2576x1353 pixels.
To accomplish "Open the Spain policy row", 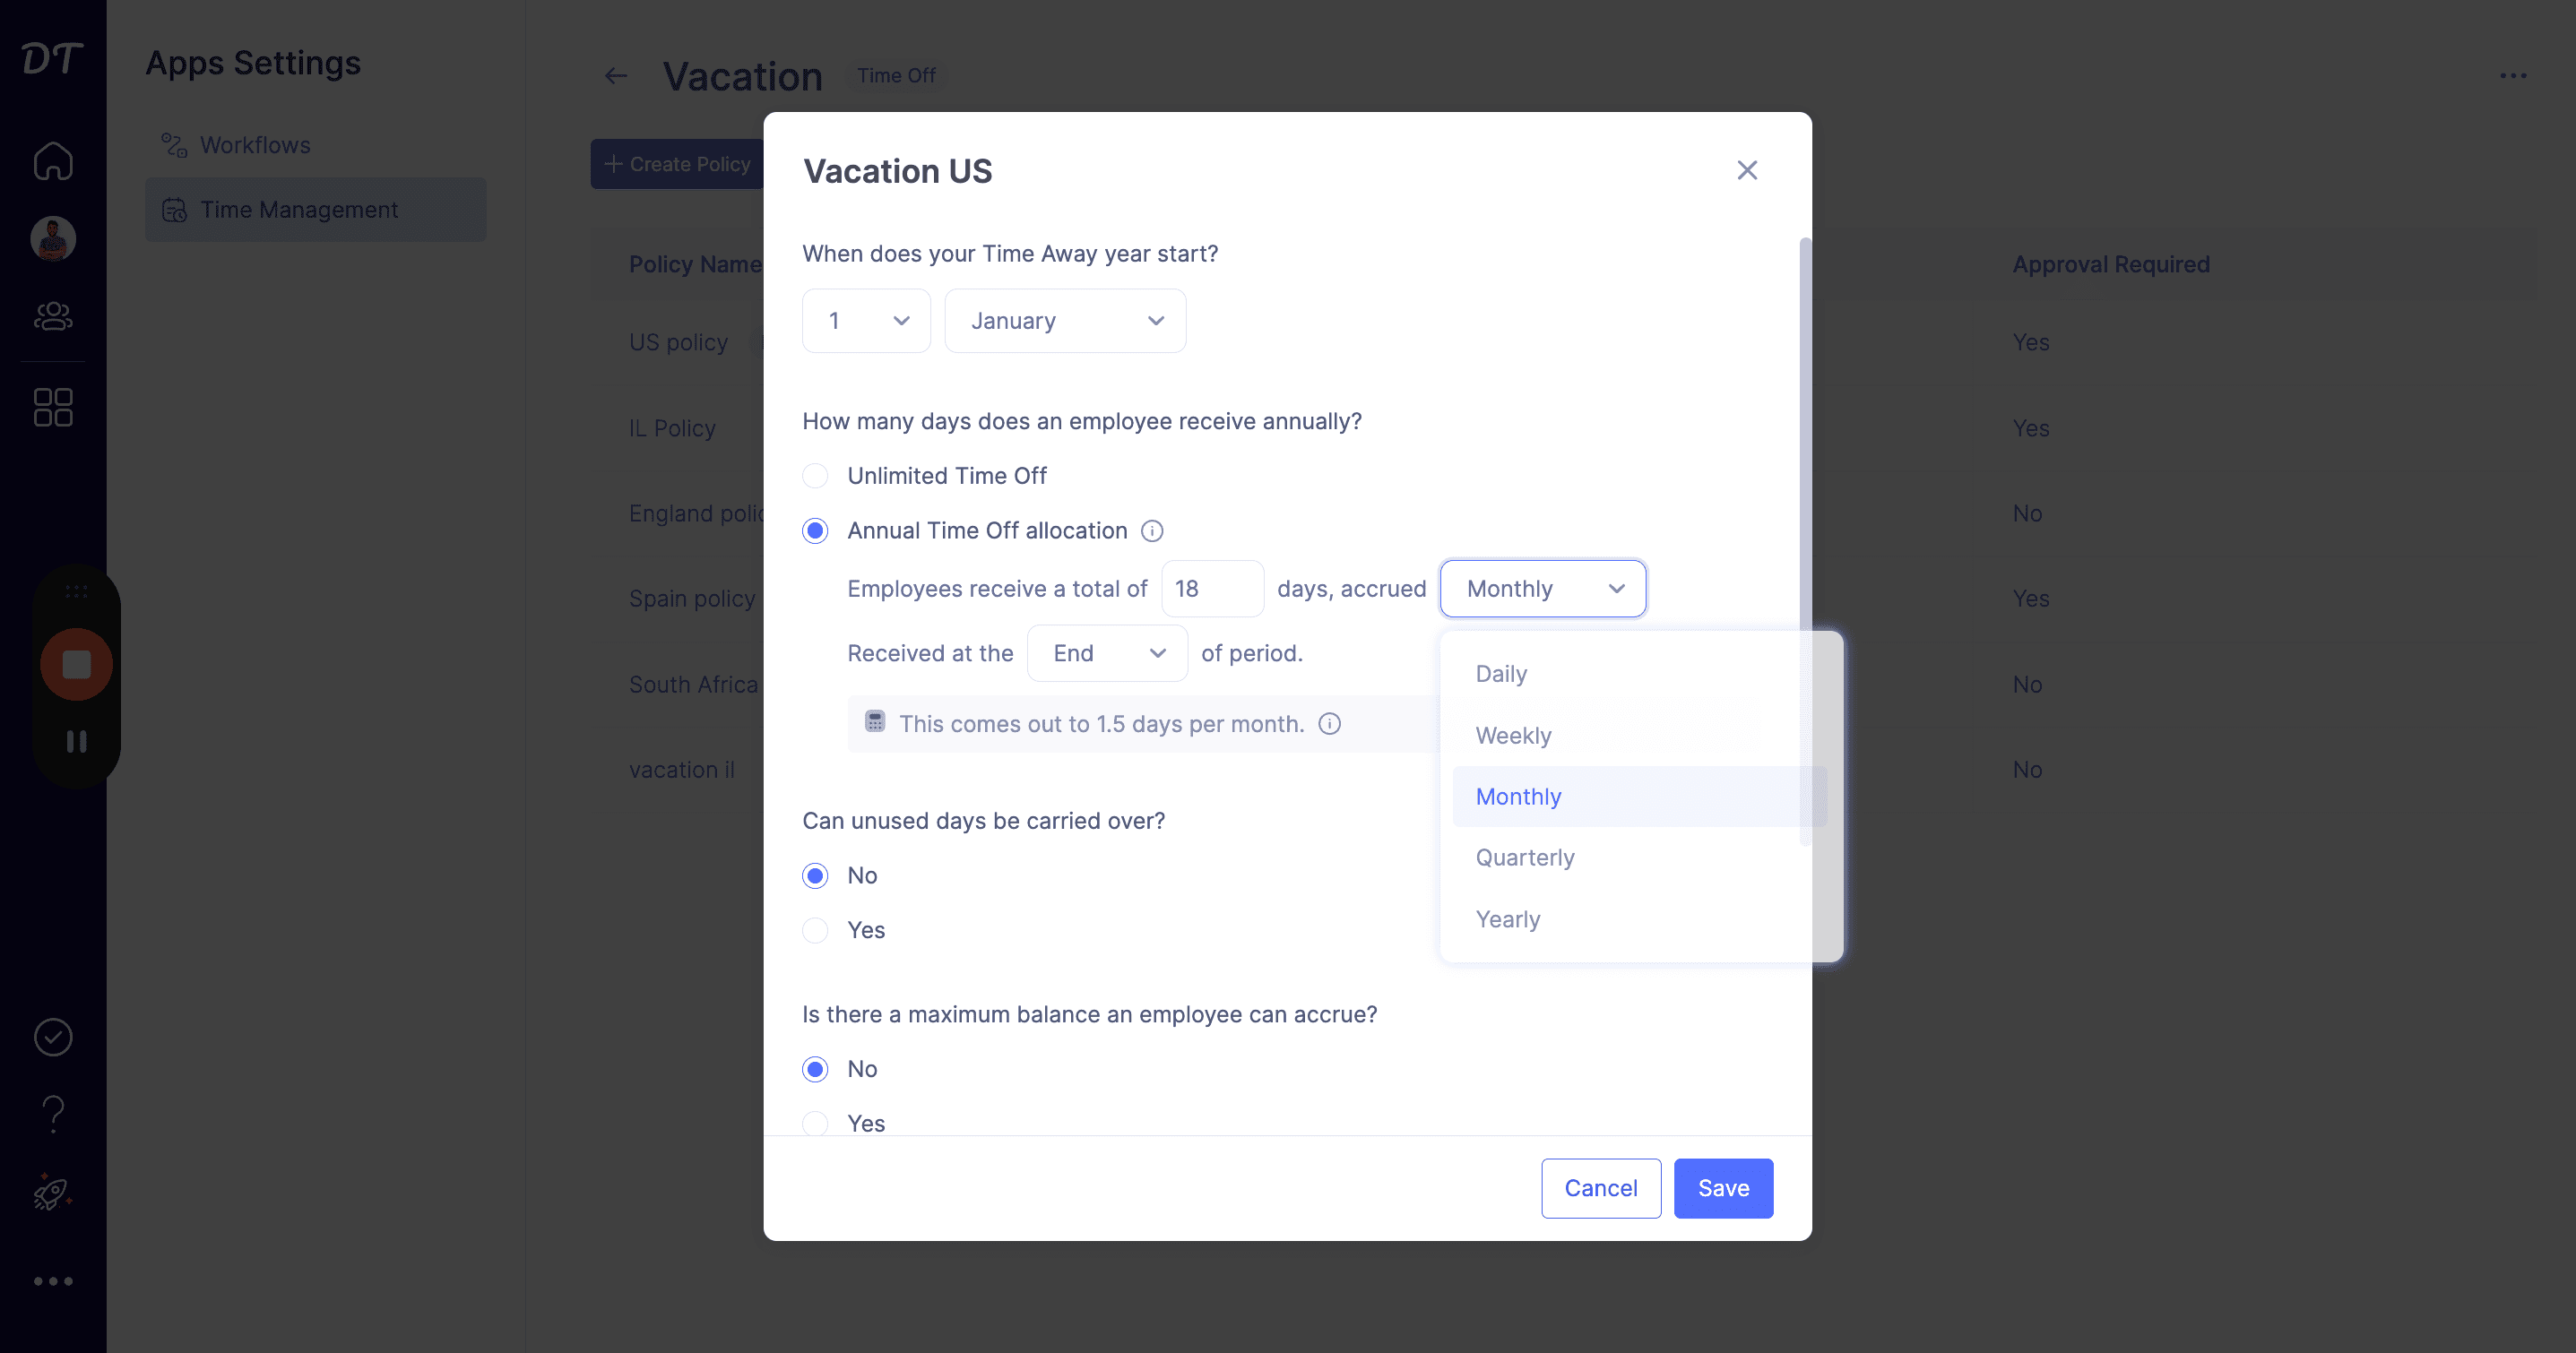I will [692, 599].
